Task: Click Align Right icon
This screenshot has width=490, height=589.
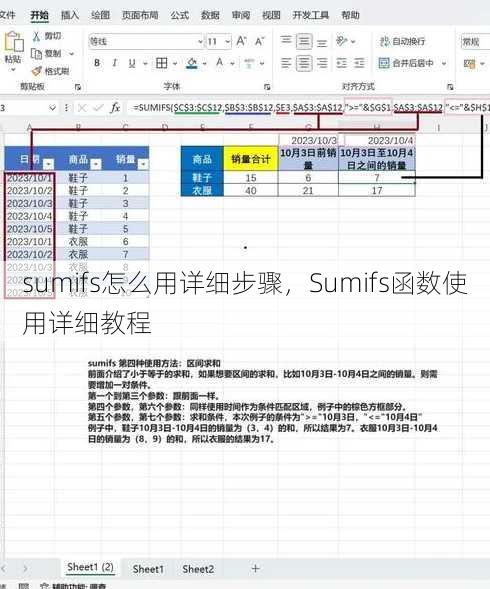Action: coord(322,63)
